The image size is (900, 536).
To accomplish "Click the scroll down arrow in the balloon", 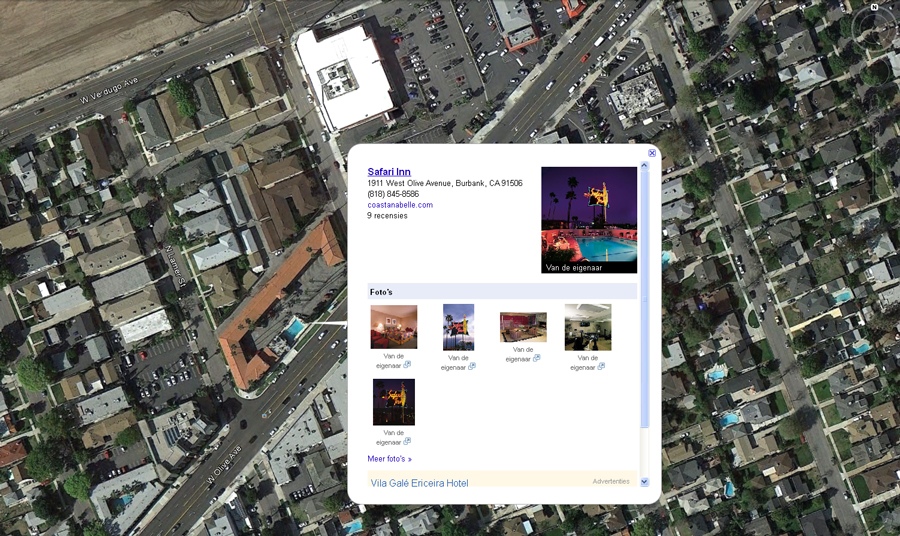I will (645, 482).
